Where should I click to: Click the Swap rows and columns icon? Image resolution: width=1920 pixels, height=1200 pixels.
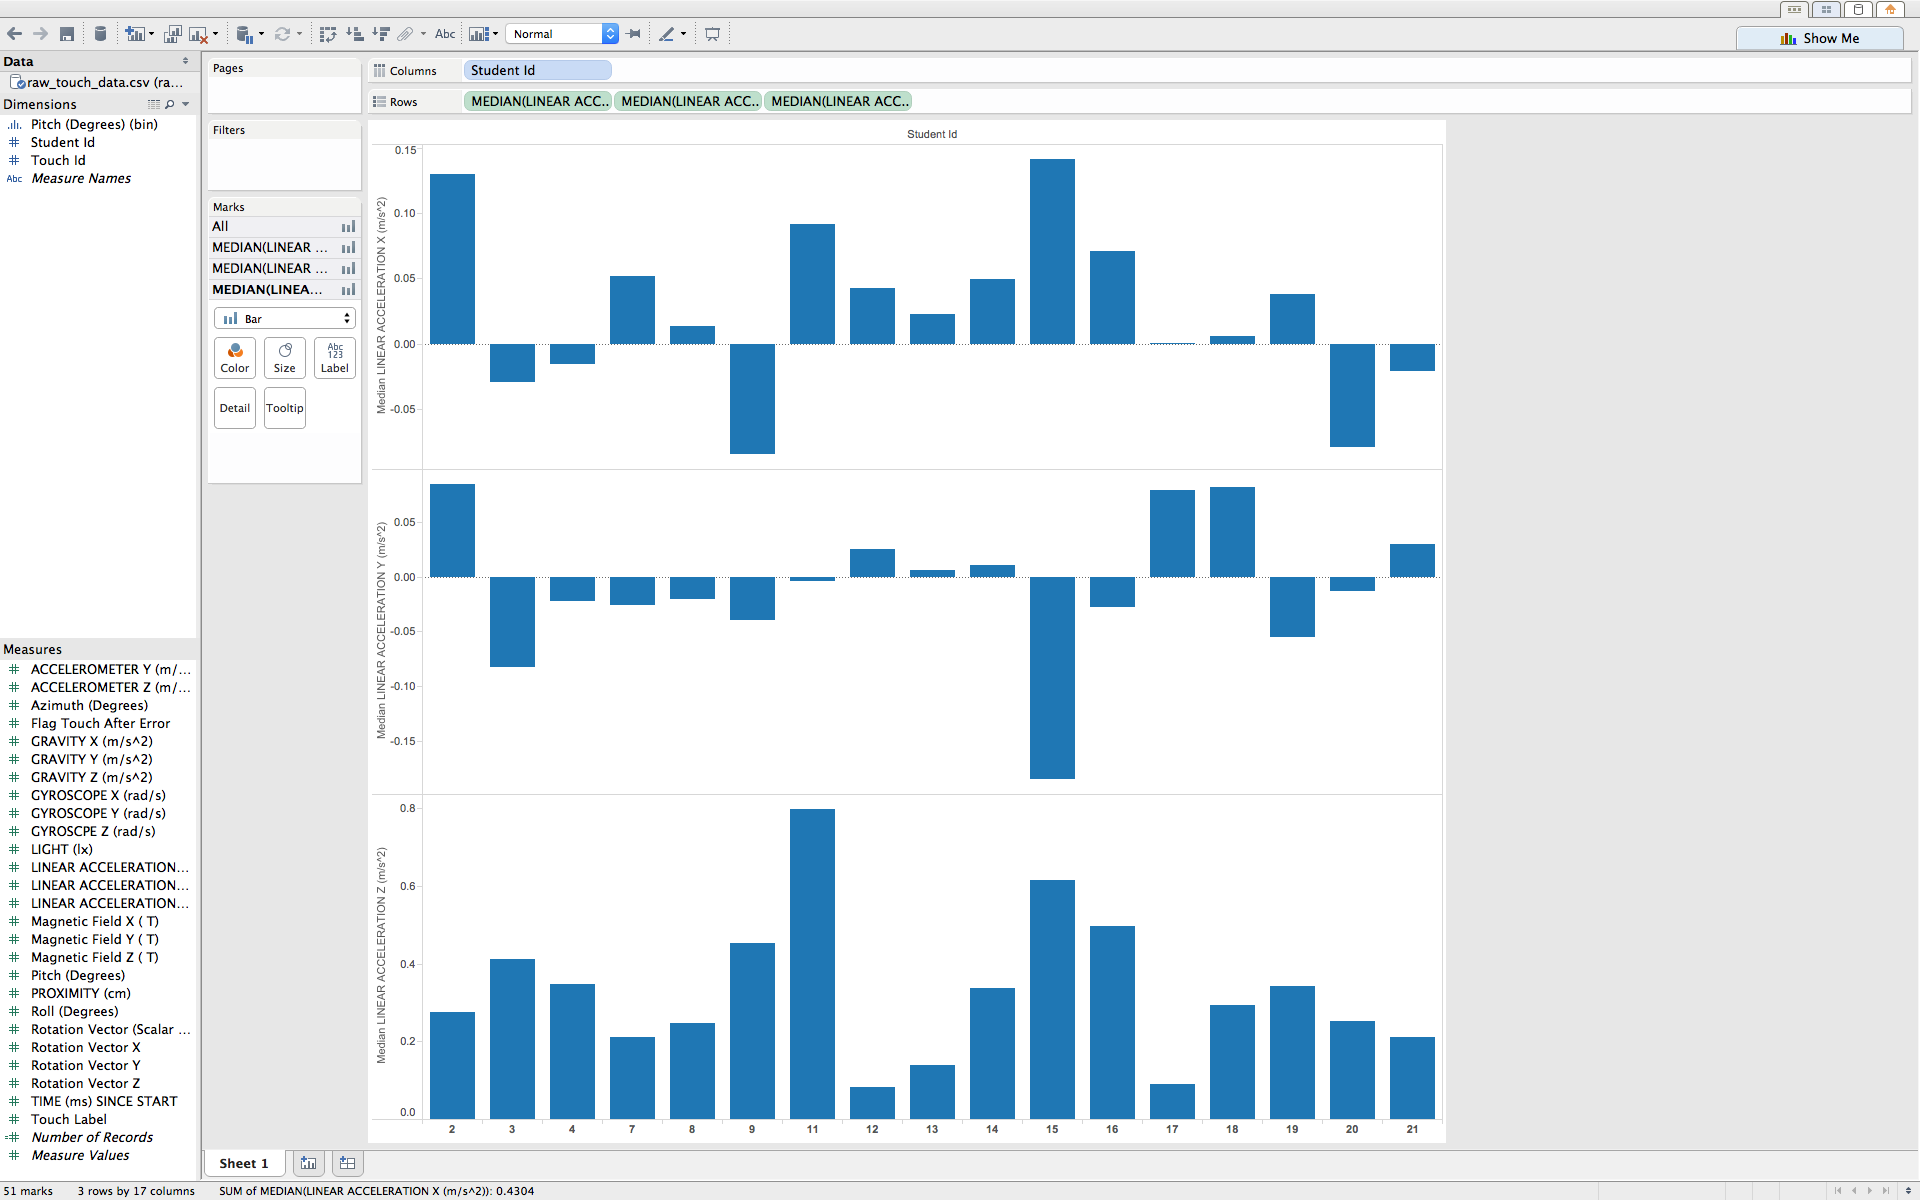(327, 34)
